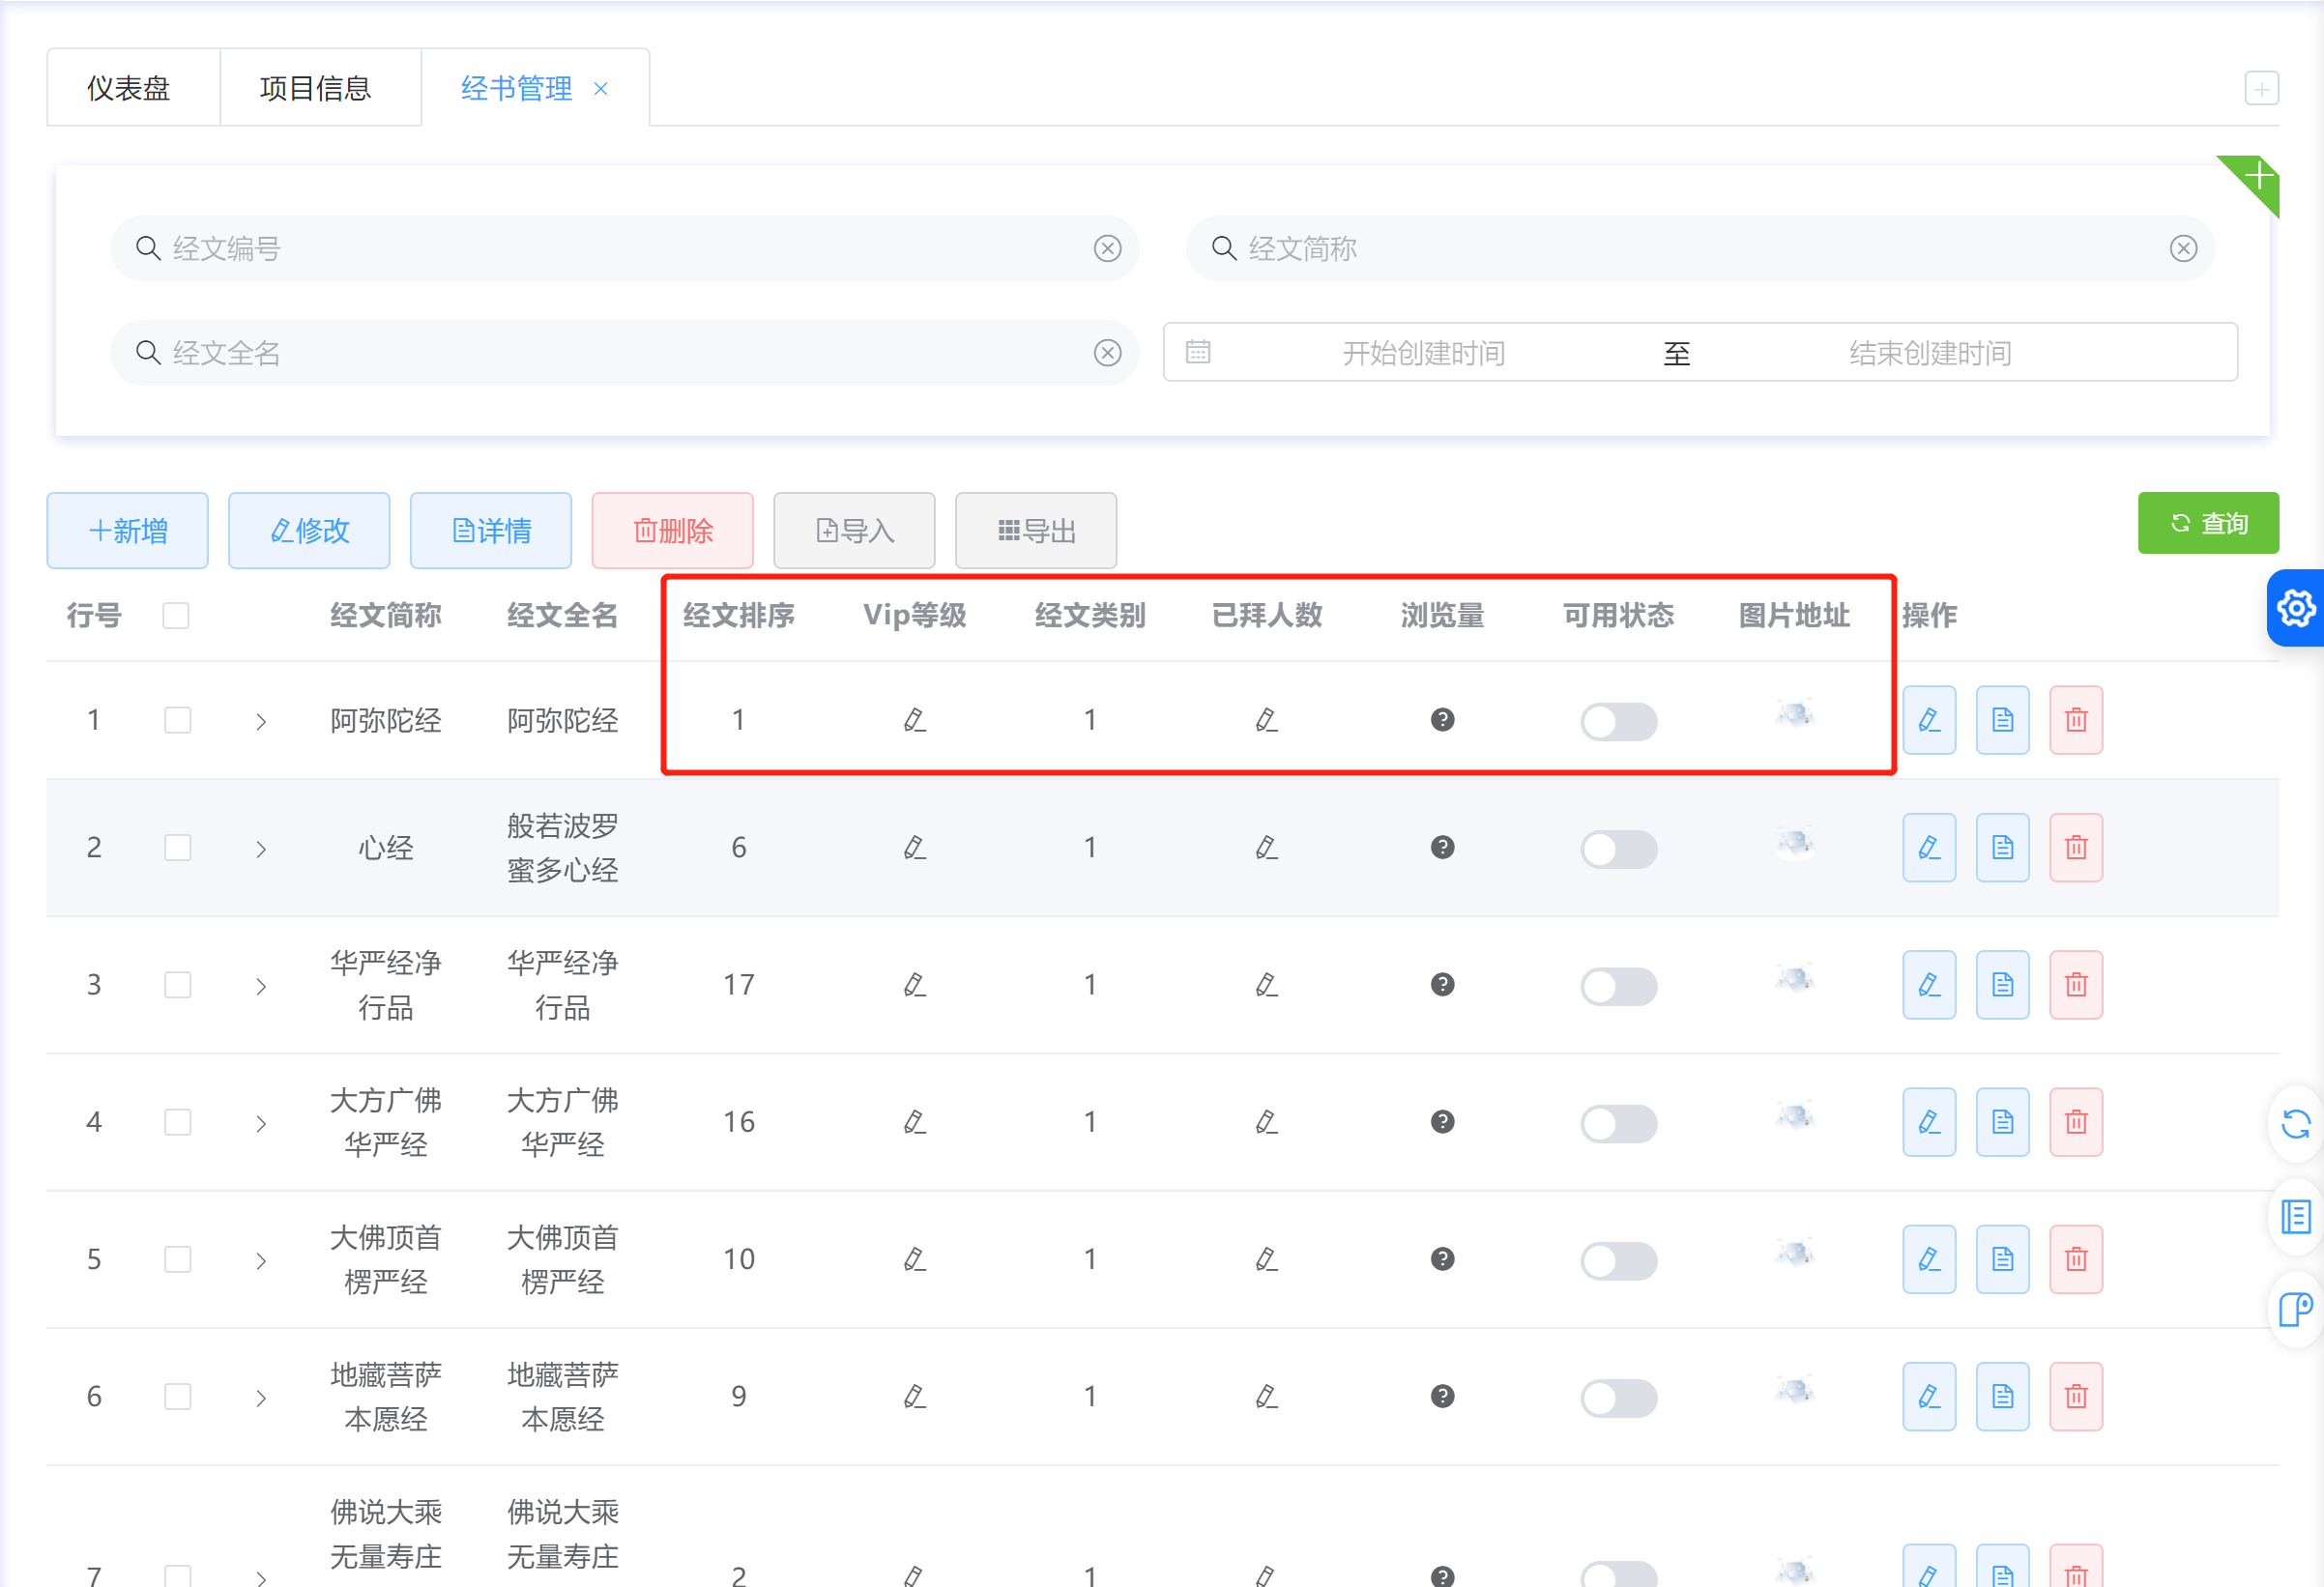Check the checkbox for row 大方广佛华严经
The image size is (2324, 1587).
click(178, 1122)
